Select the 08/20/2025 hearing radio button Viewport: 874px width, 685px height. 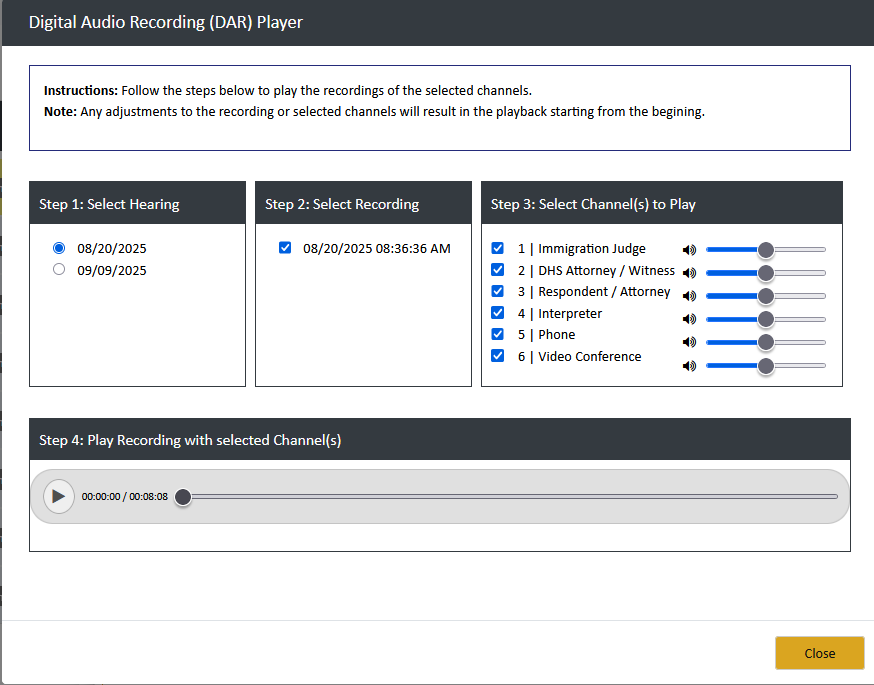[59, 248]
